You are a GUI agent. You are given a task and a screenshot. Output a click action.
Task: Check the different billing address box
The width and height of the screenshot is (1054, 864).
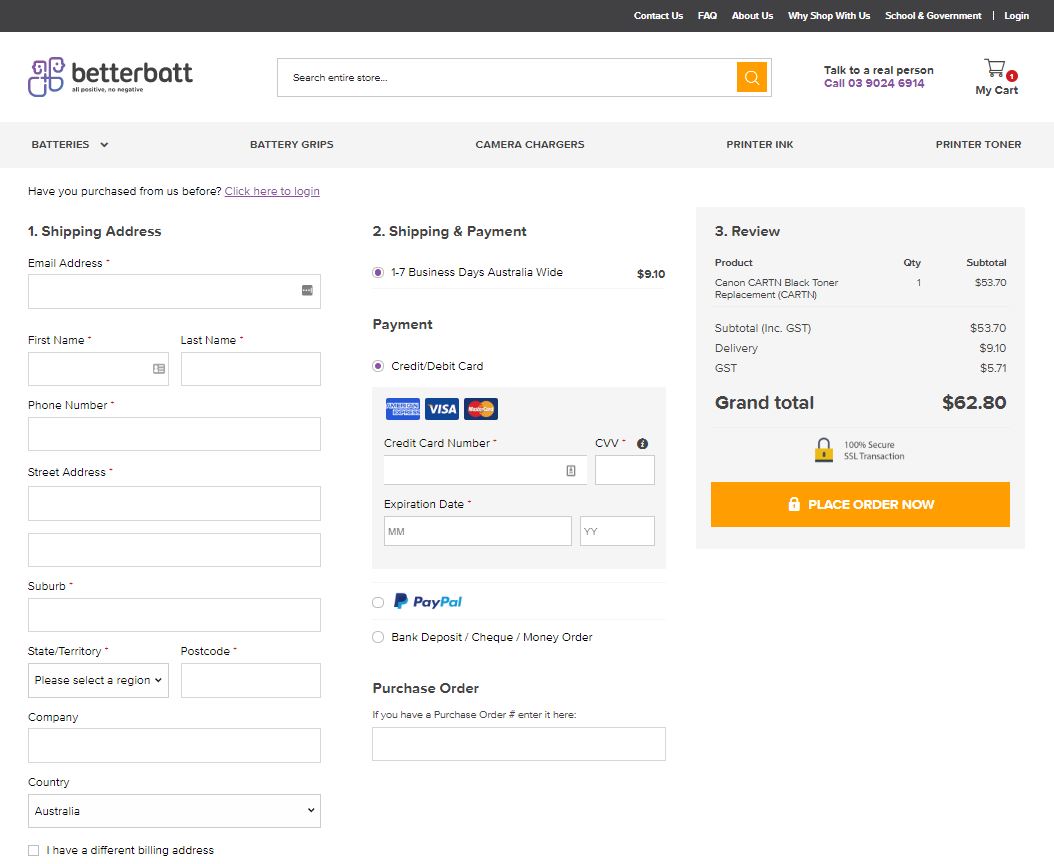click(x=34, y=850)
